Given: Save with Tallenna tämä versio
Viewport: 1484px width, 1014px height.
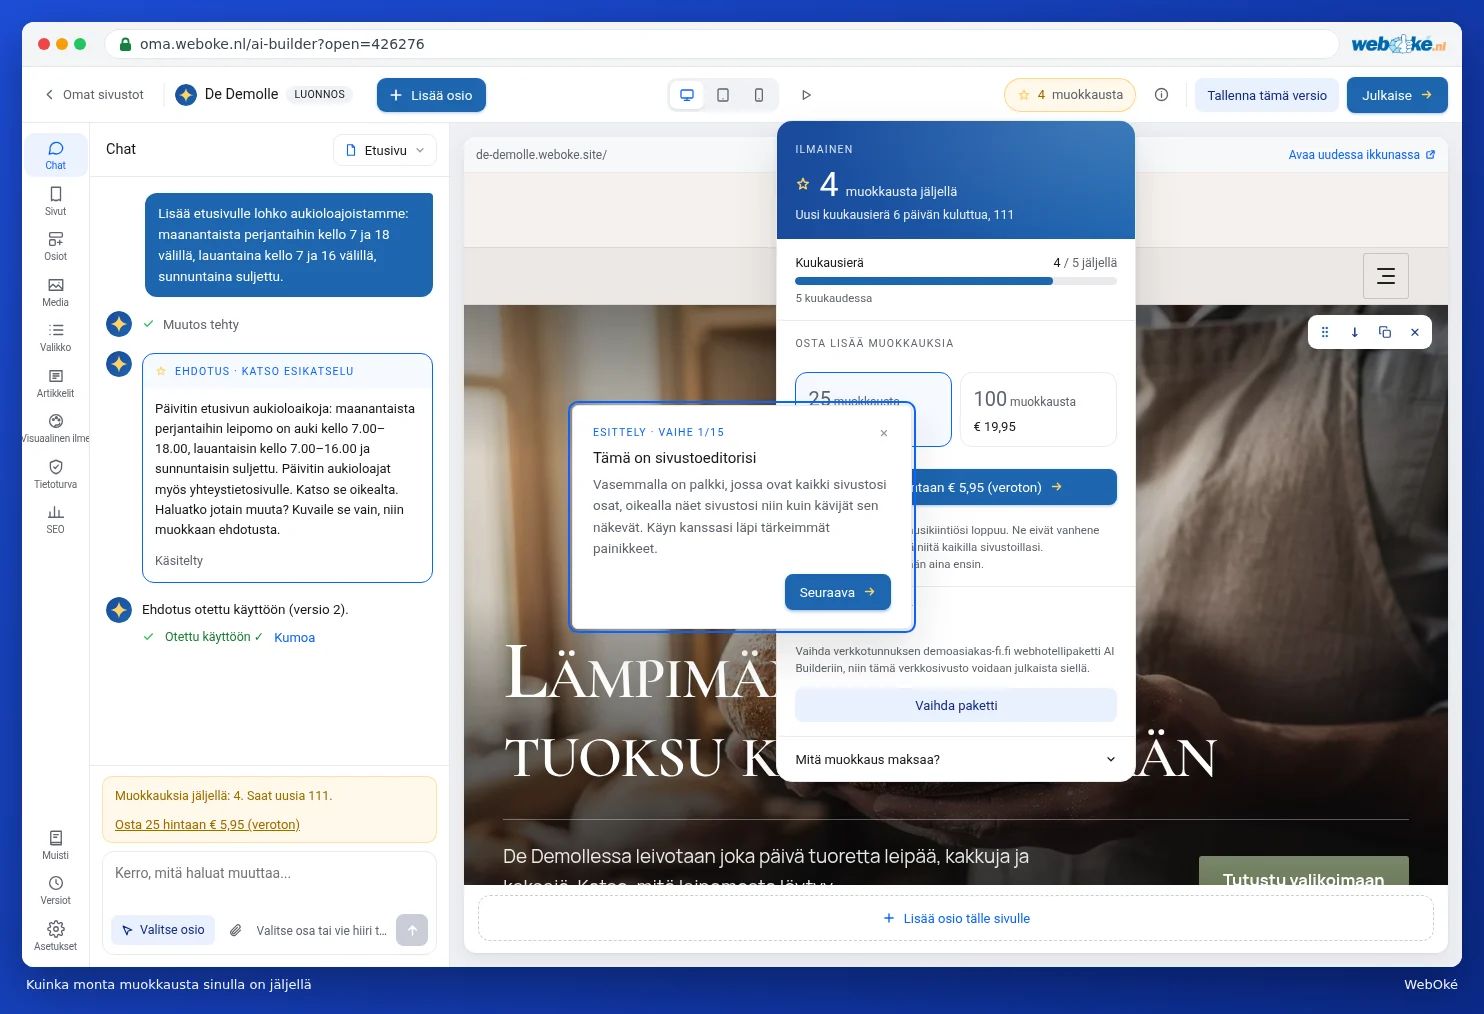Looking at the screenshot, I should [1267, 95].
